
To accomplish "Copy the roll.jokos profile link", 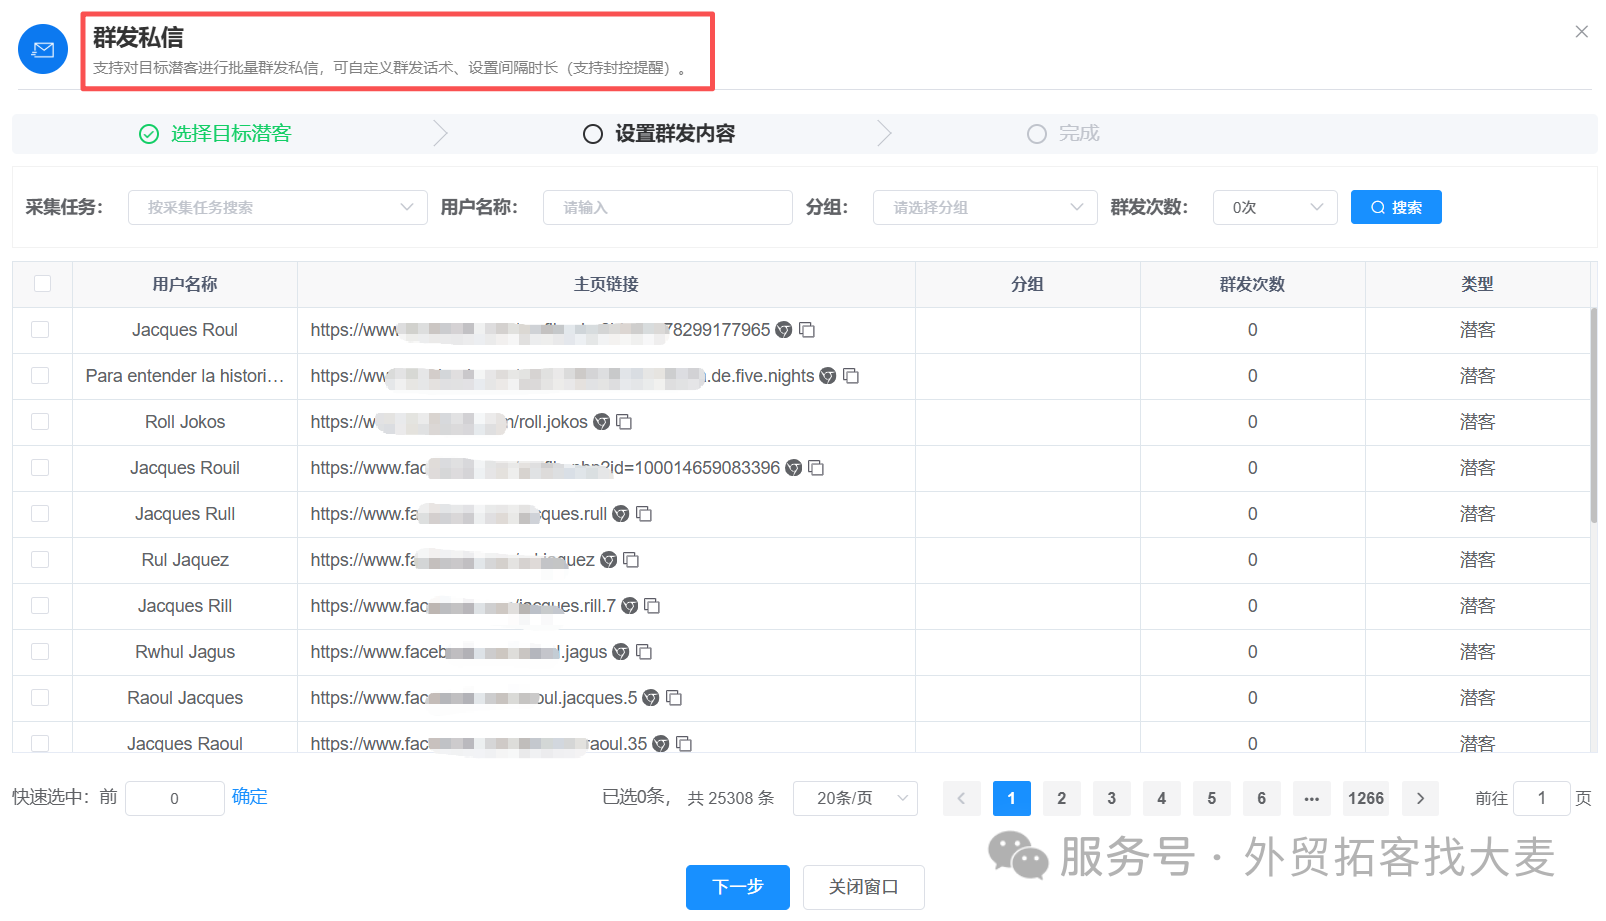I will click(624, 422).
